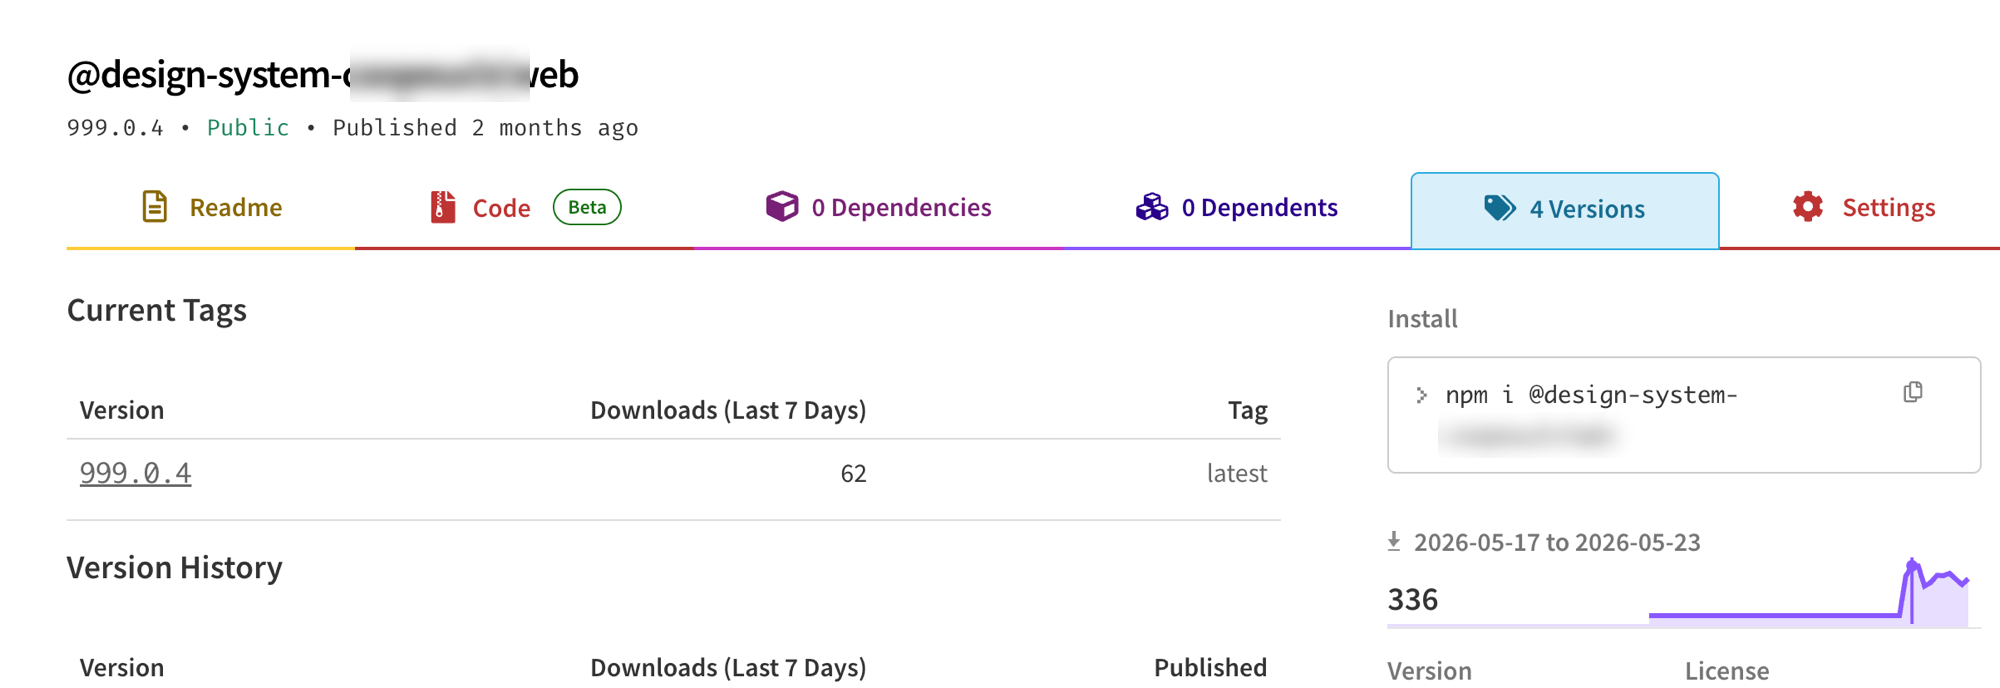Open the Readme tab
The width and height of the screenshot is (2000, 688).
tap(211, 208)
